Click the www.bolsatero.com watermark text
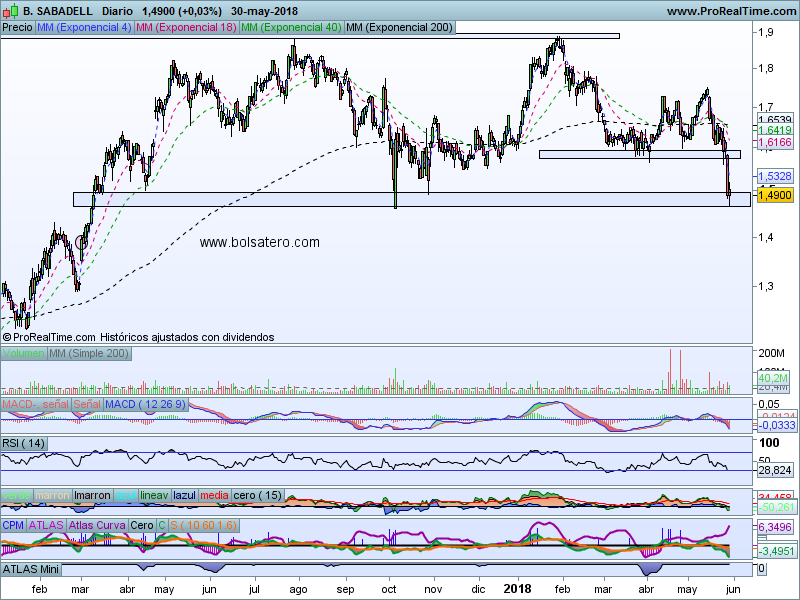800x600 pixels. click(x=260, y=242)
